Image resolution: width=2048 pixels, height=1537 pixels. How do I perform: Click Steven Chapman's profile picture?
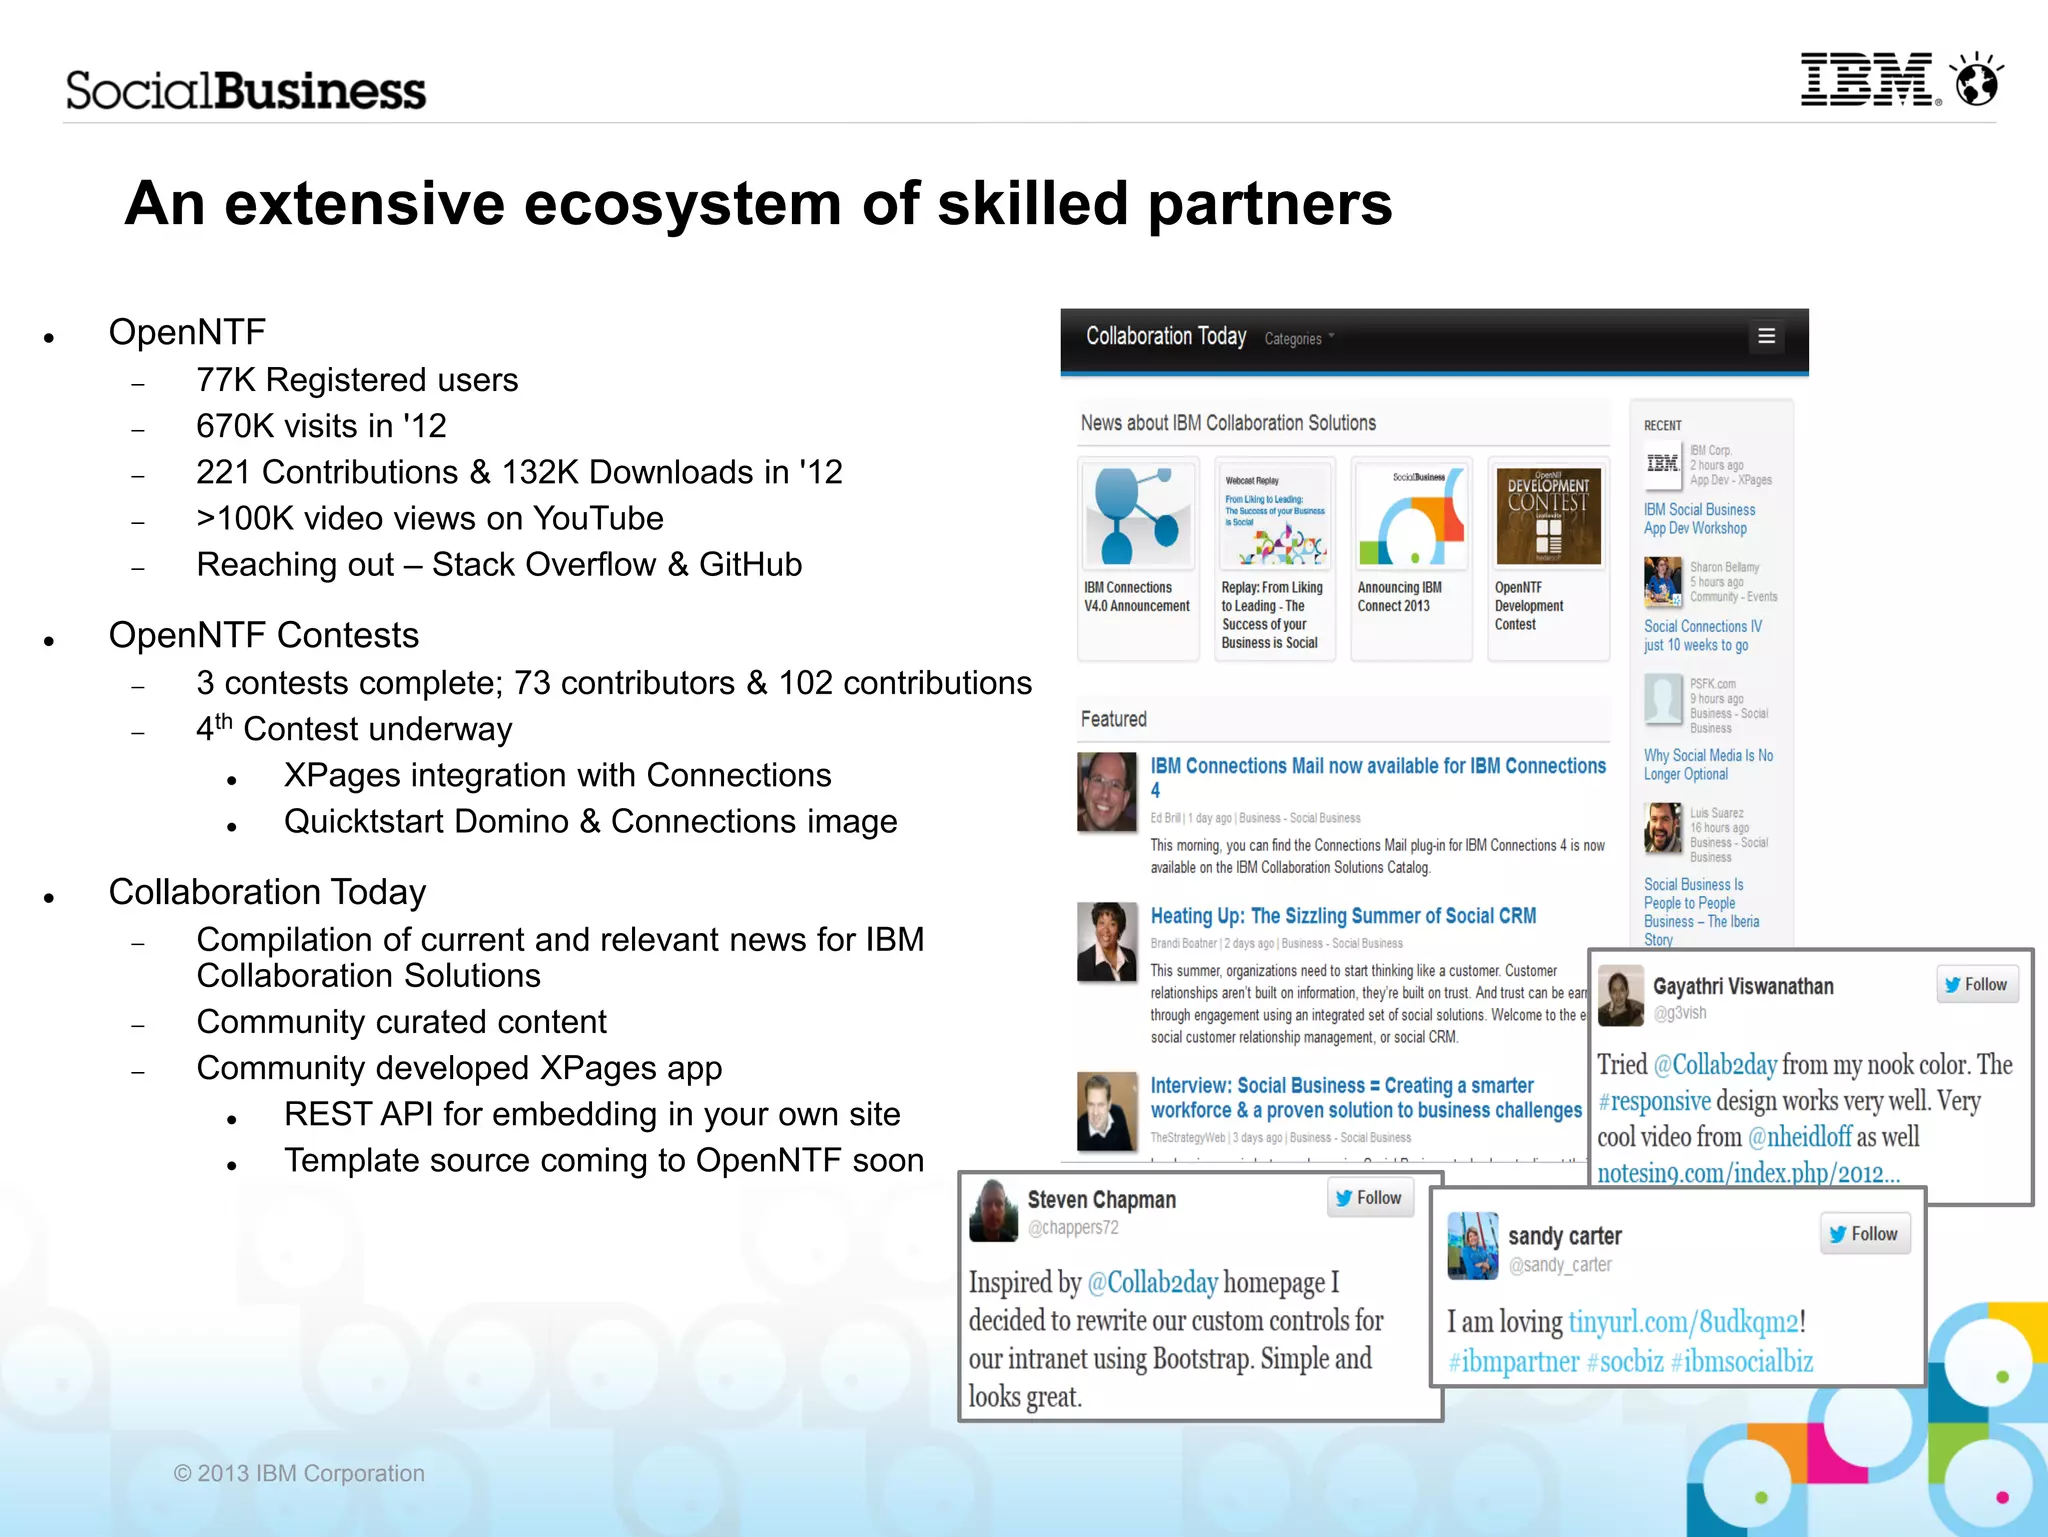[993, 1210]
